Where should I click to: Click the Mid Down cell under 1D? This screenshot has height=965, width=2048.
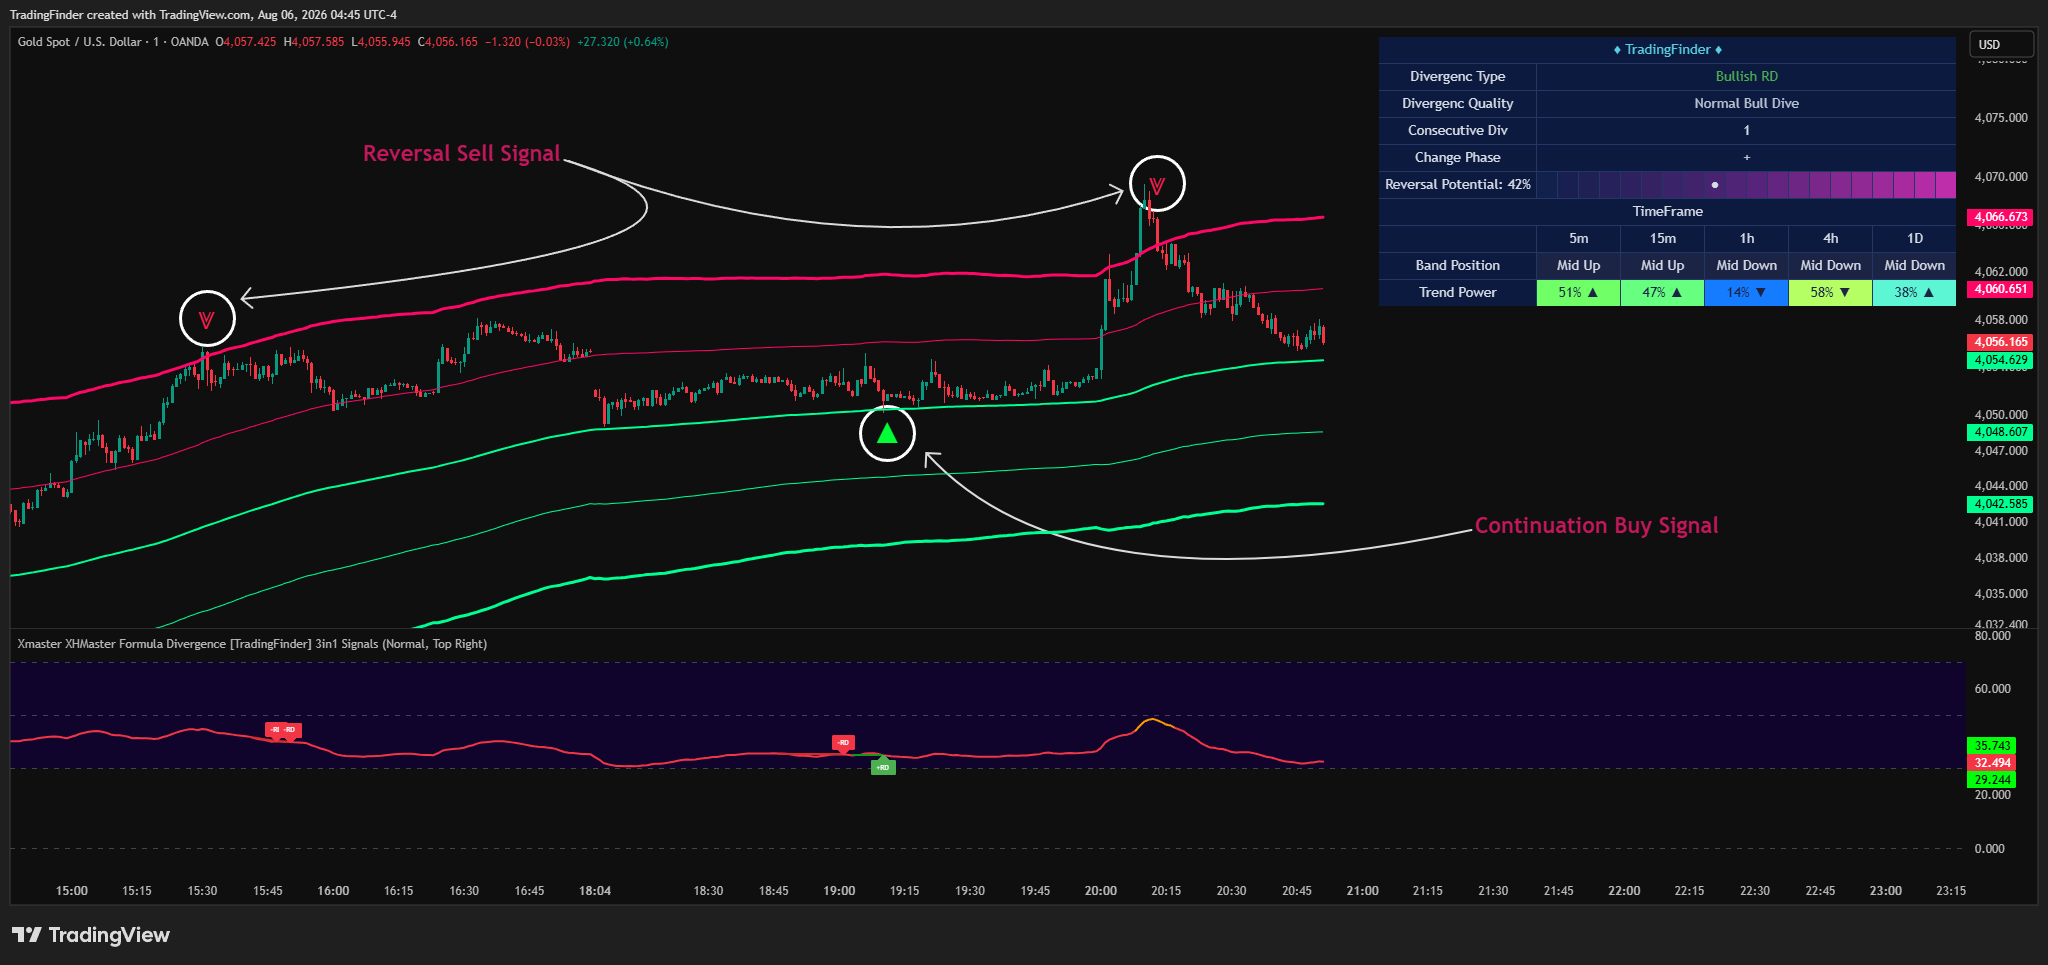(1914, 266)
